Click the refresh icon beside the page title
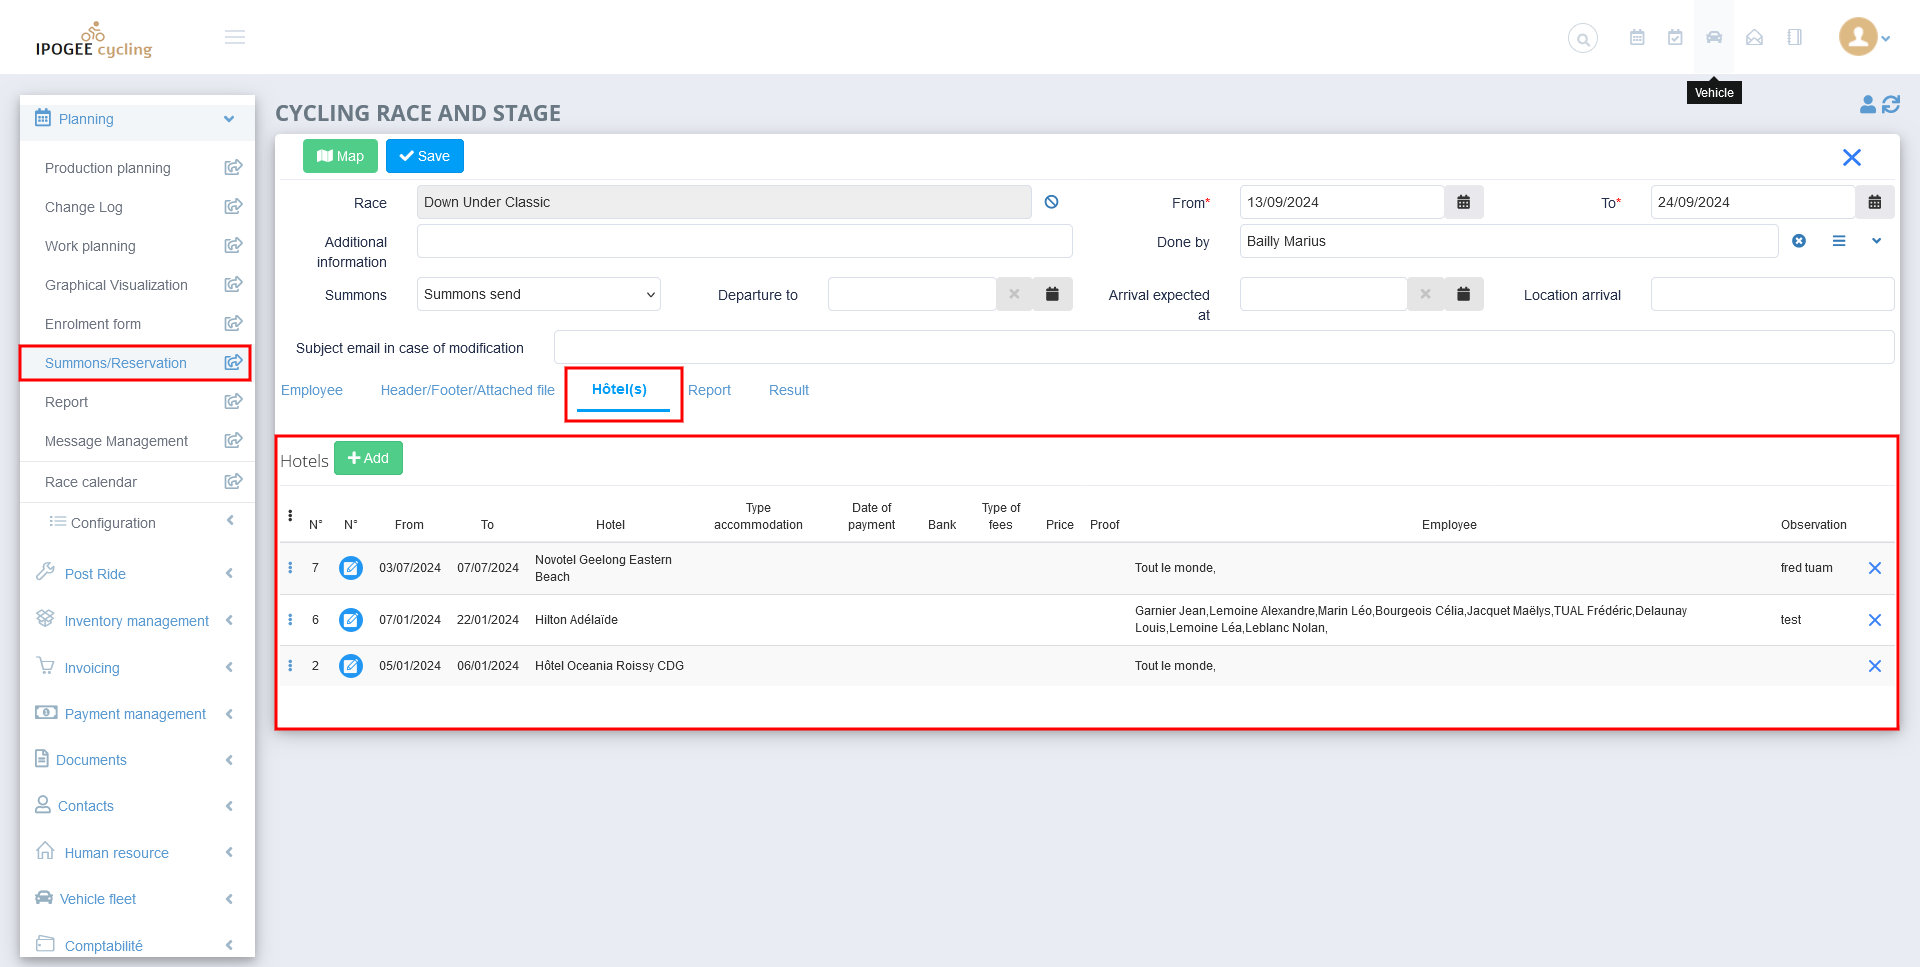Image resolution: width=1920 pixels, height=967 pixels. [1891, 104]
